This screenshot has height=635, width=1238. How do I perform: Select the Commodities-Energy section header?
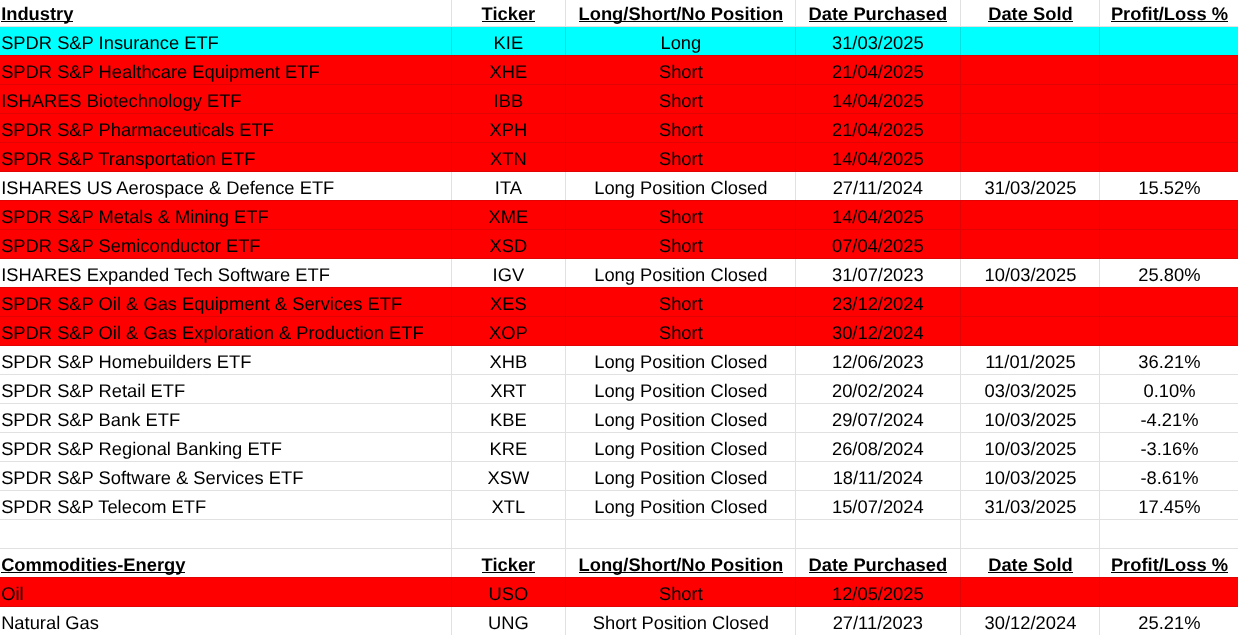[93, 565]
